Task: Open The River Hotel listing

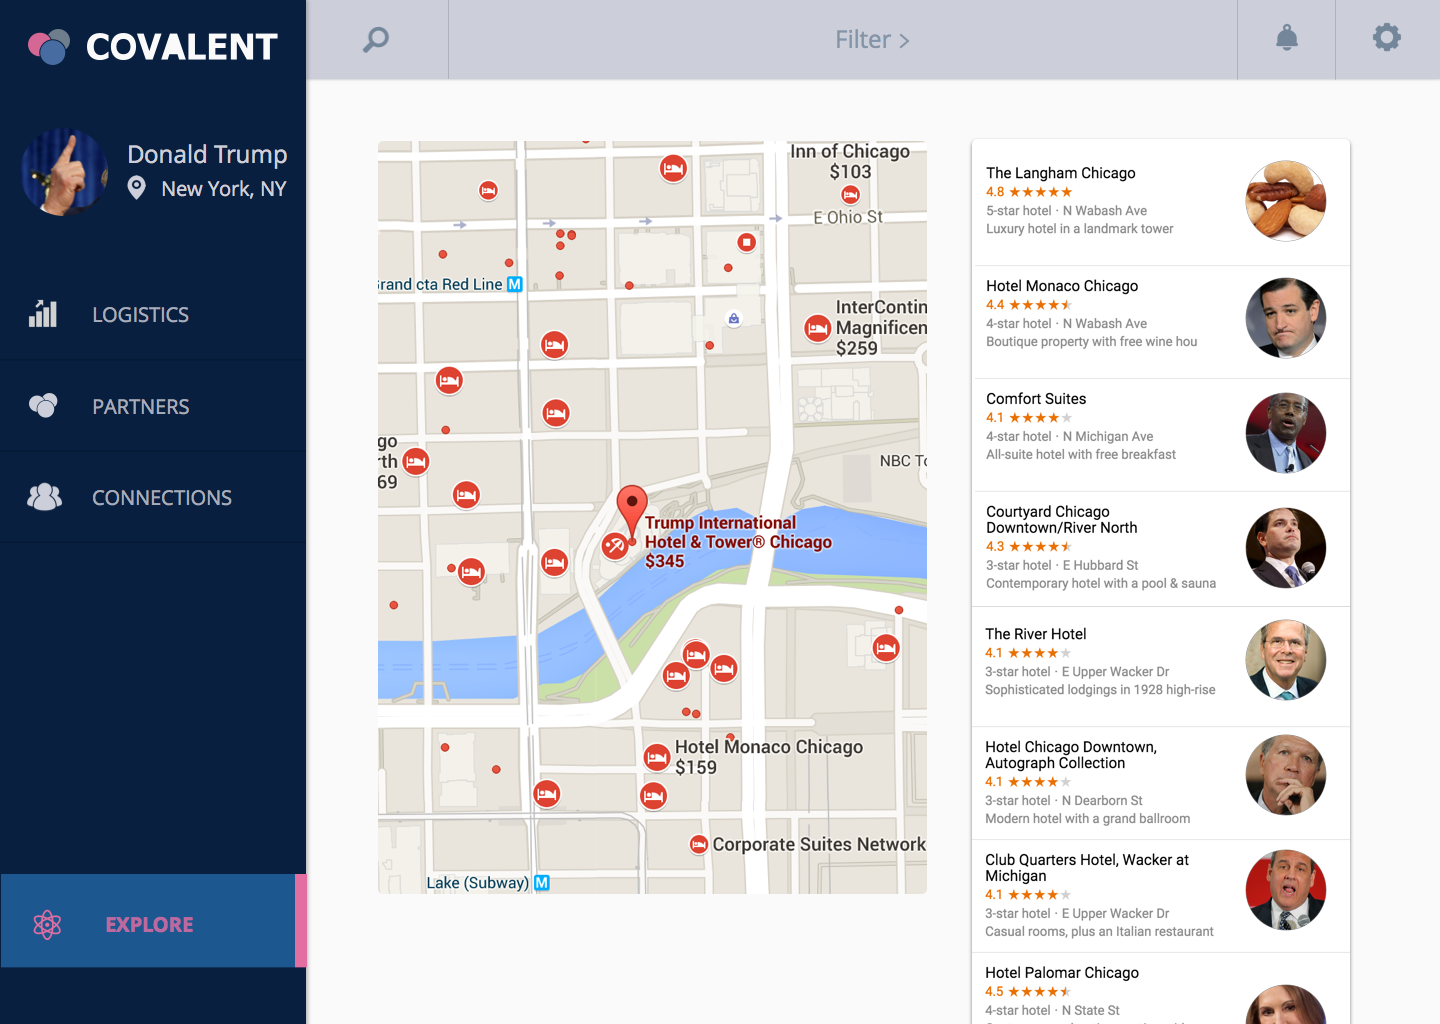Action: pyautogui.click(x=1161, y=666)
